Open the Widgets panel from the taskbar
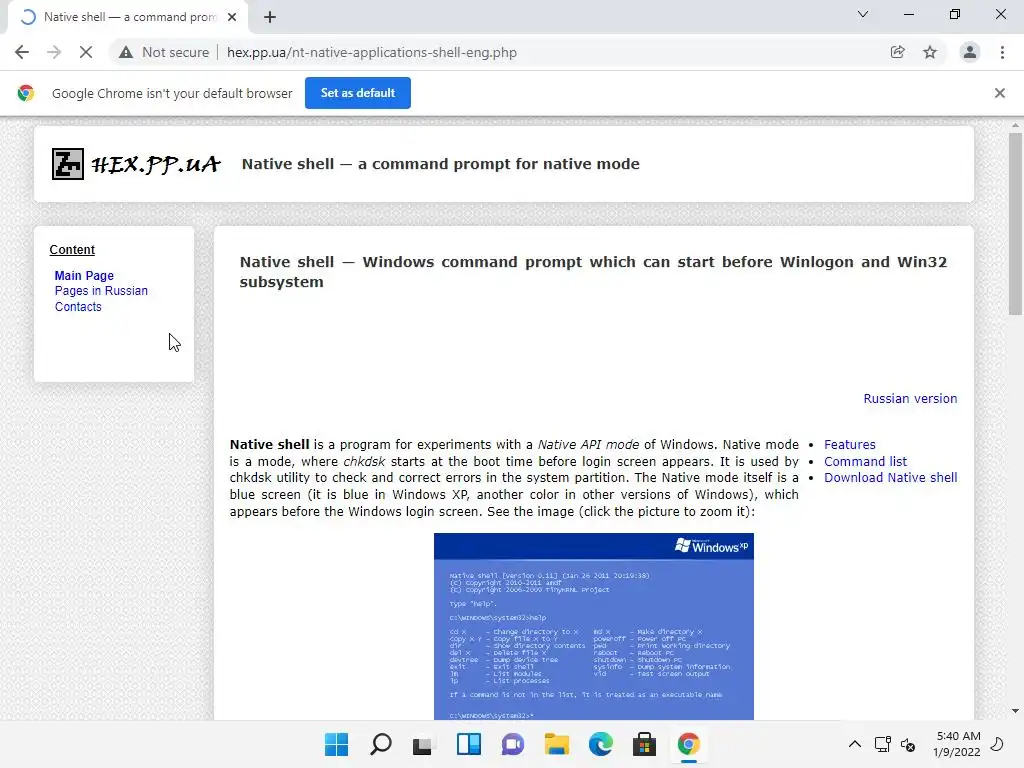This screenshot has width=1024, height=768. point(469,744)
